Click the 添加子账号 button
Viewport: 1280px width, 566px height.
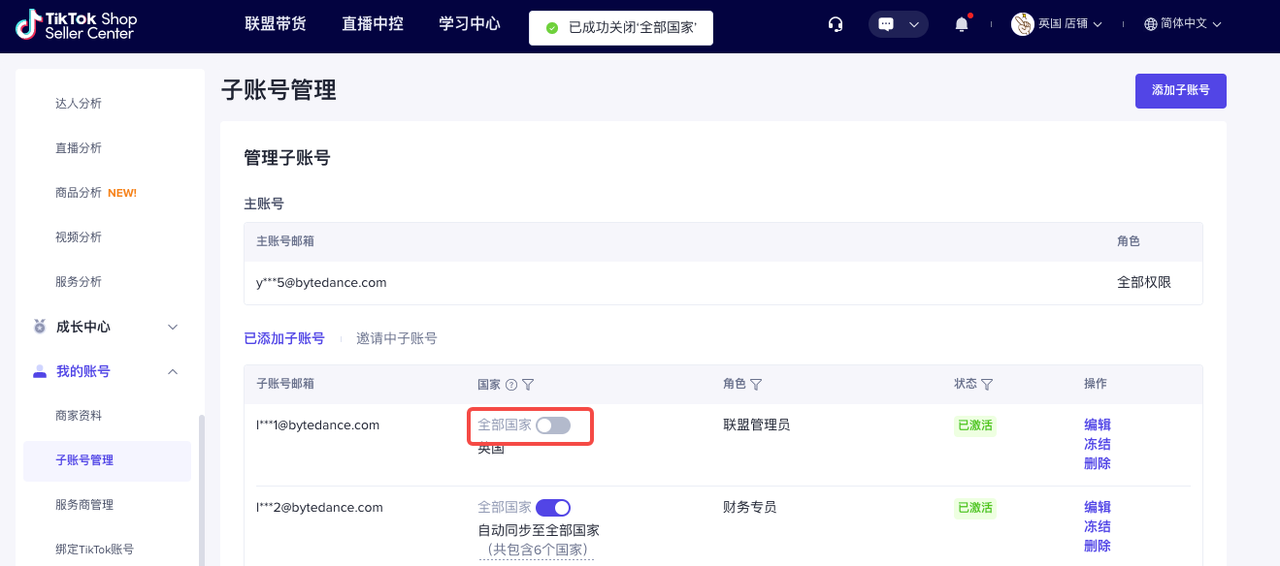[x=1180, y=91]
